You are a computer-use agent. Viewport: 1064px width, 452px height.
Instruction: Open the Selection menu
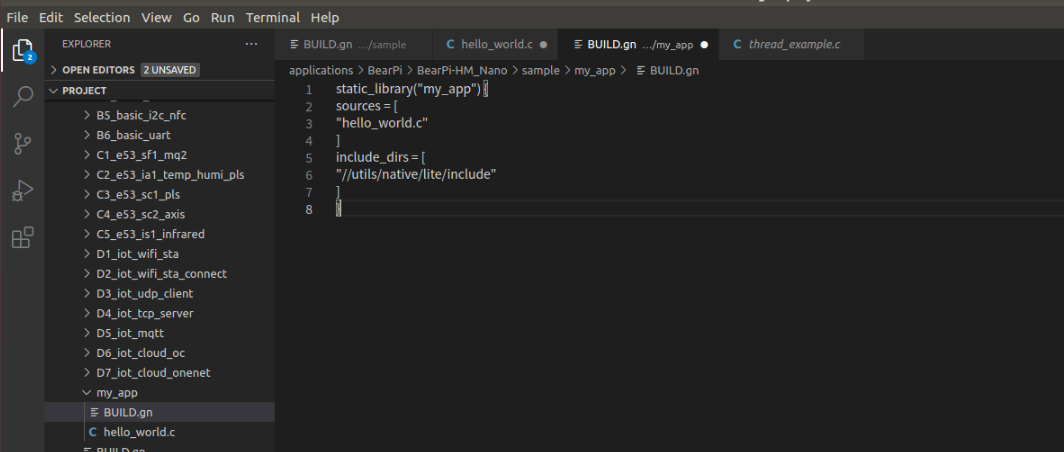pos(102,17)
